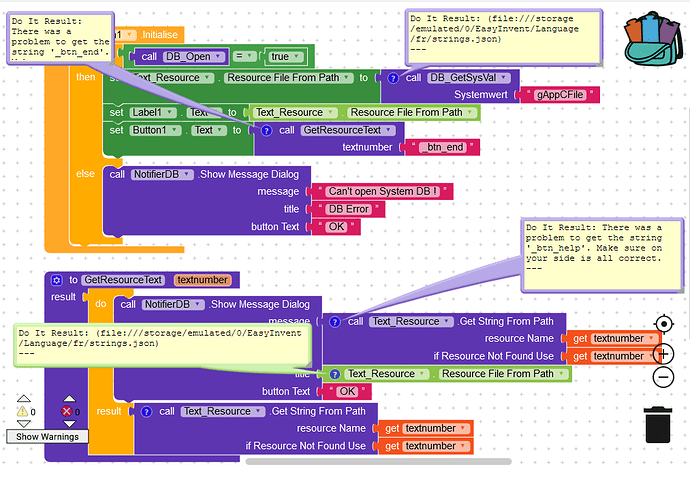Toggle comment icon on DB_GetSysVal call
Image resolution: width=690 pixels, height=484 pixels.
point(393,78)
